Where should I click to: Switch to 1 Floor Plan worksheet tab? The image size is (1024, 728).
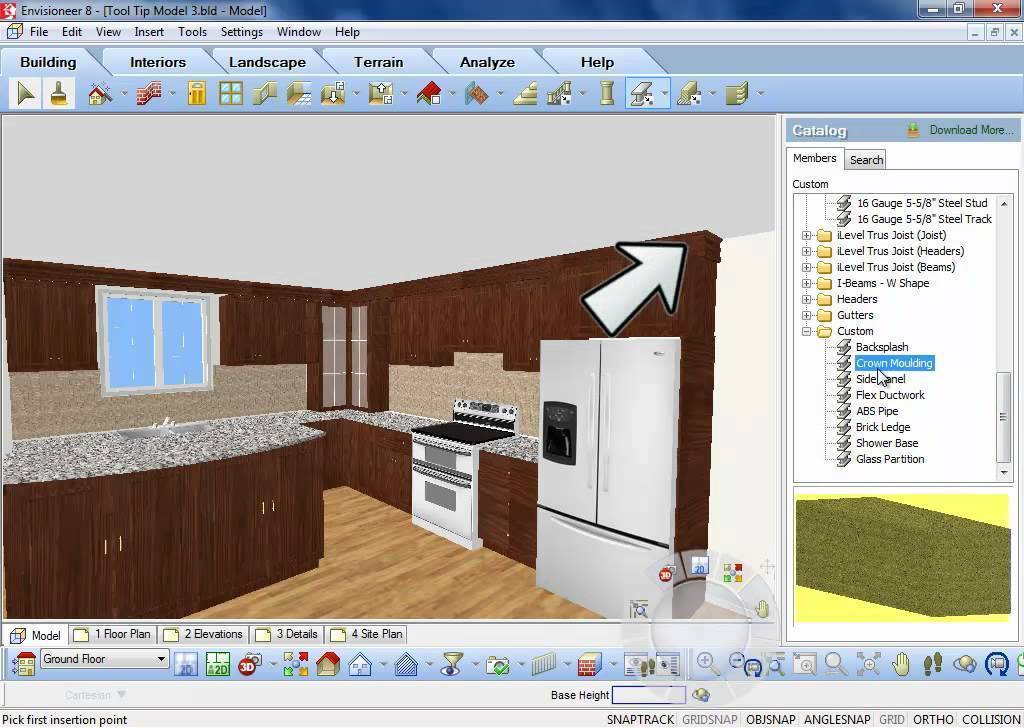114,634
